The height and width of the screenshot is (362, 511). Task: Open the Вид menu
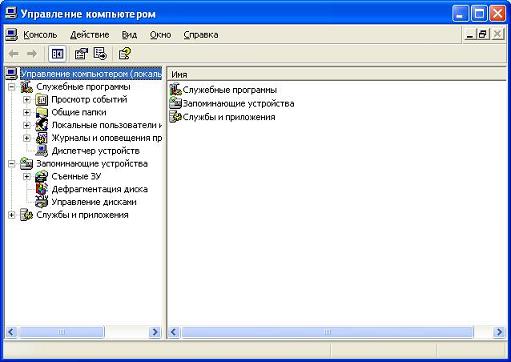tap(129, 35)
